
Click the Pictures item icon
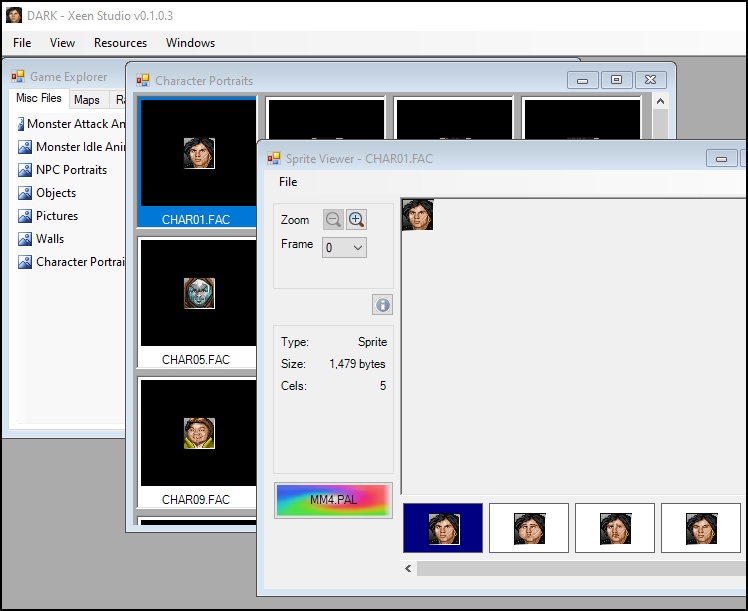point(25,216)
